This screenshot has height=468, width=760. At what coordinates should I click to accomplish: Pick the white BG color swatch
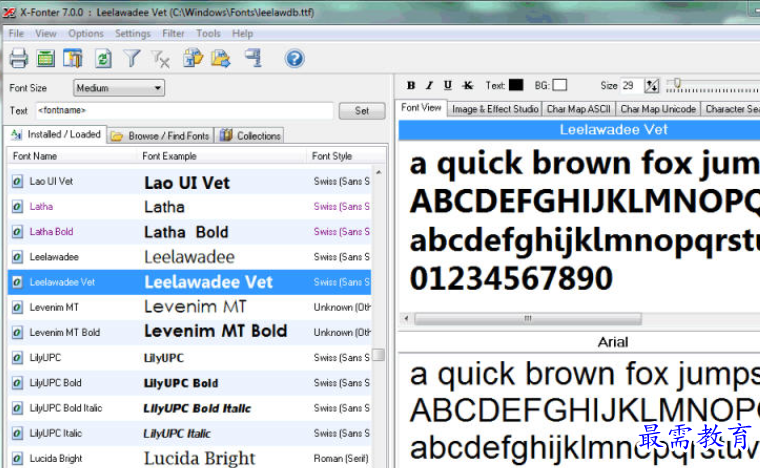tap(560, 85)
